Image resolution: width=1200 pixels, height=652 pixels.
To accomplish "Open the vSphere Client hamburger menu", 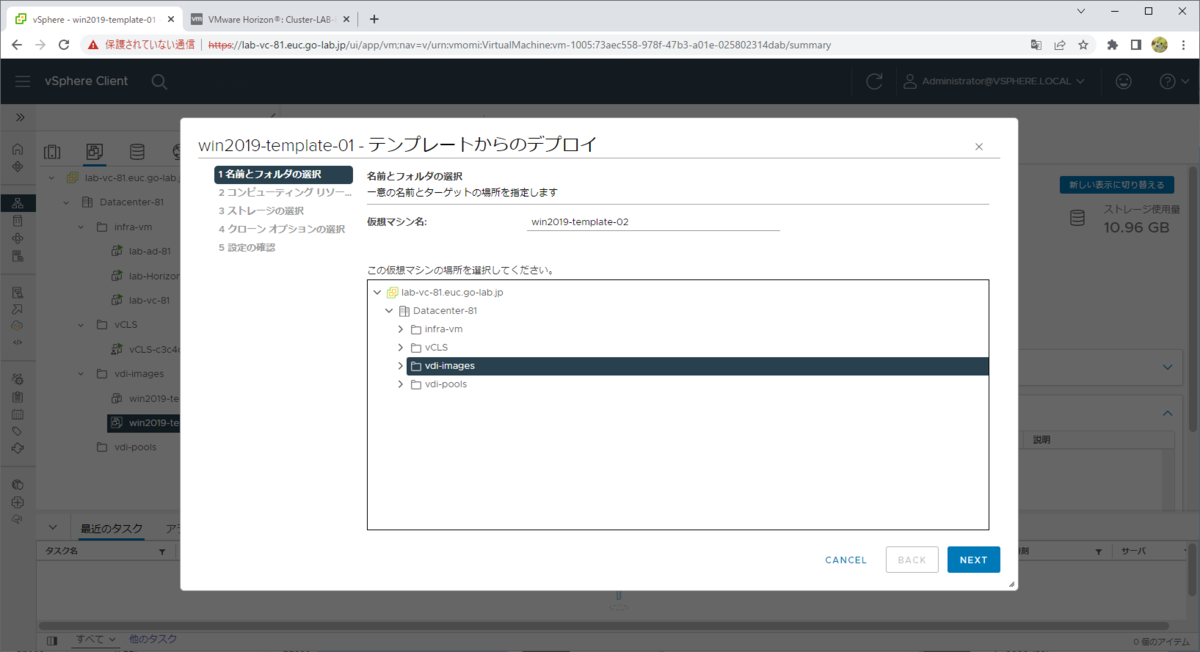I will 23,82.
